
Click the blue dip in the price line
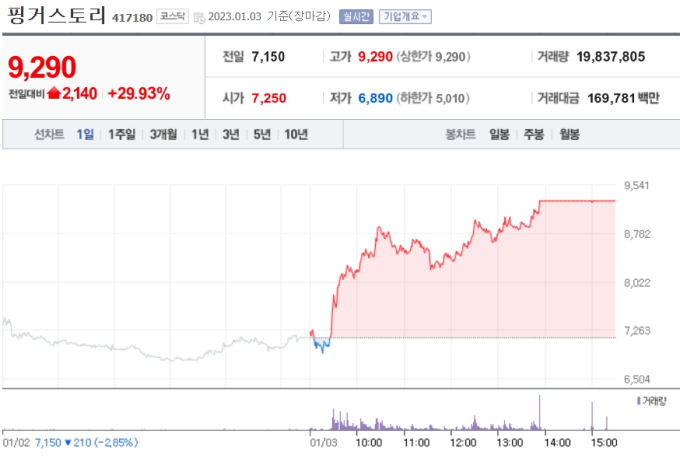point(322,345)
